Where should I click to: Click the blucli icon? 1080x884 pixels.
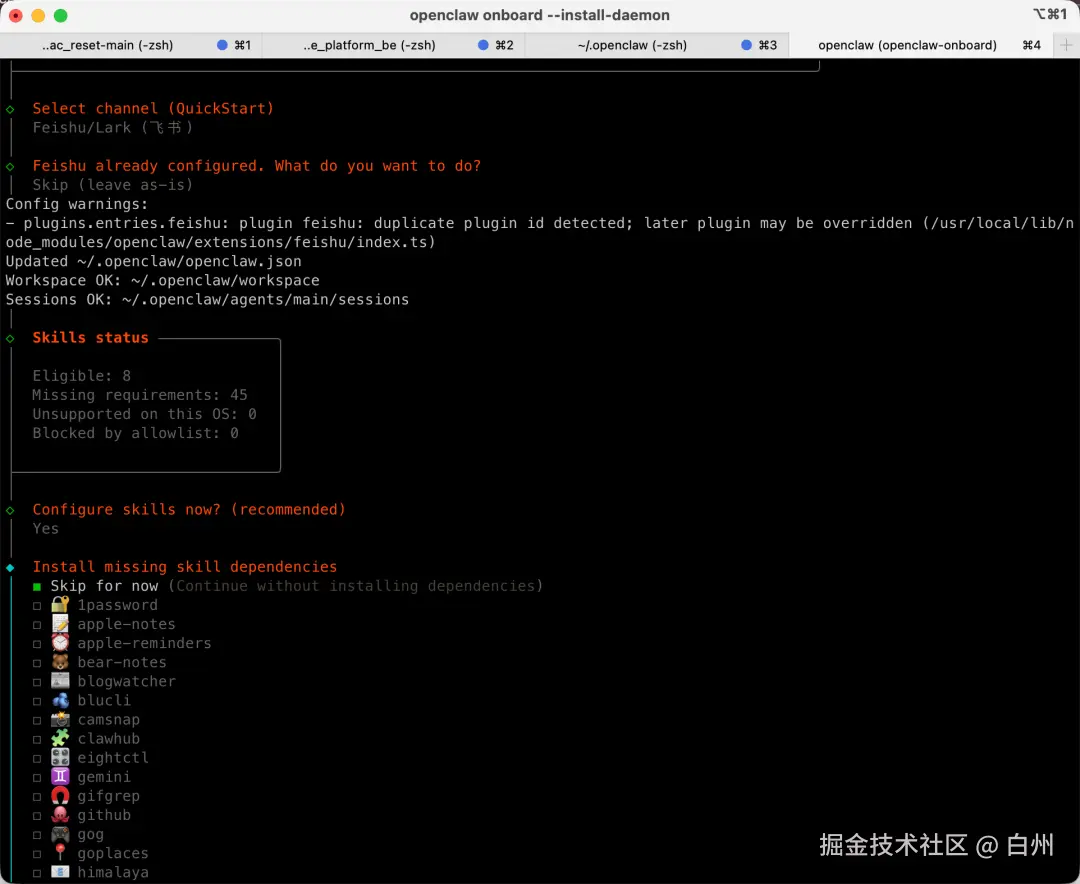60,701
